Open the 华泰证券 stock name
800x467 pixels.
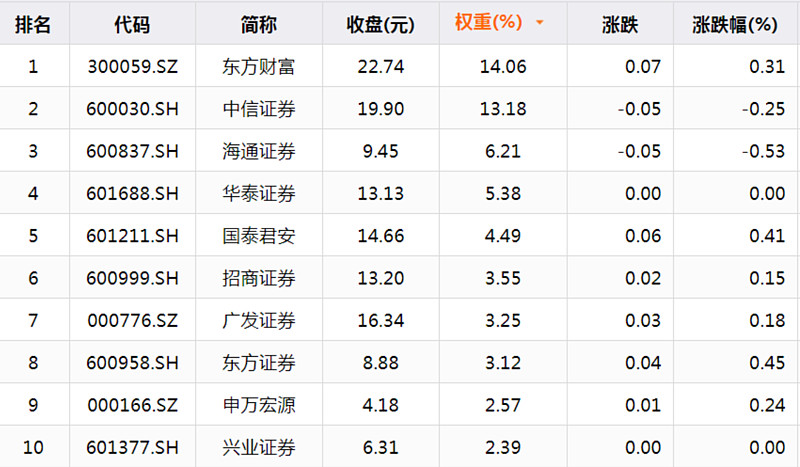(259, 194)
